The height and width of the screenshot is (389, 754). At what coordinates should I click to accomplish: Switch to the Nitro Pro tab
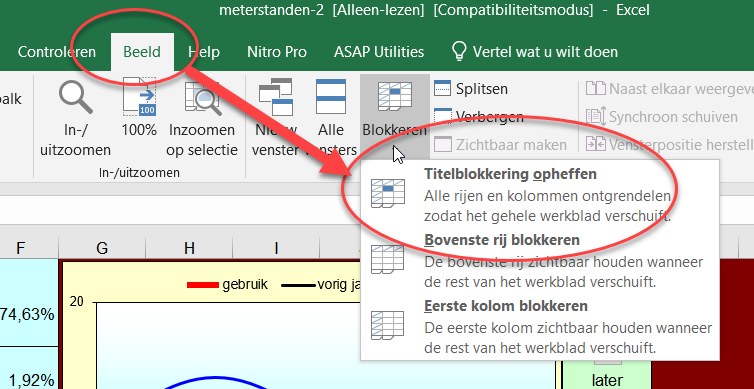click(x=276, y=51)
